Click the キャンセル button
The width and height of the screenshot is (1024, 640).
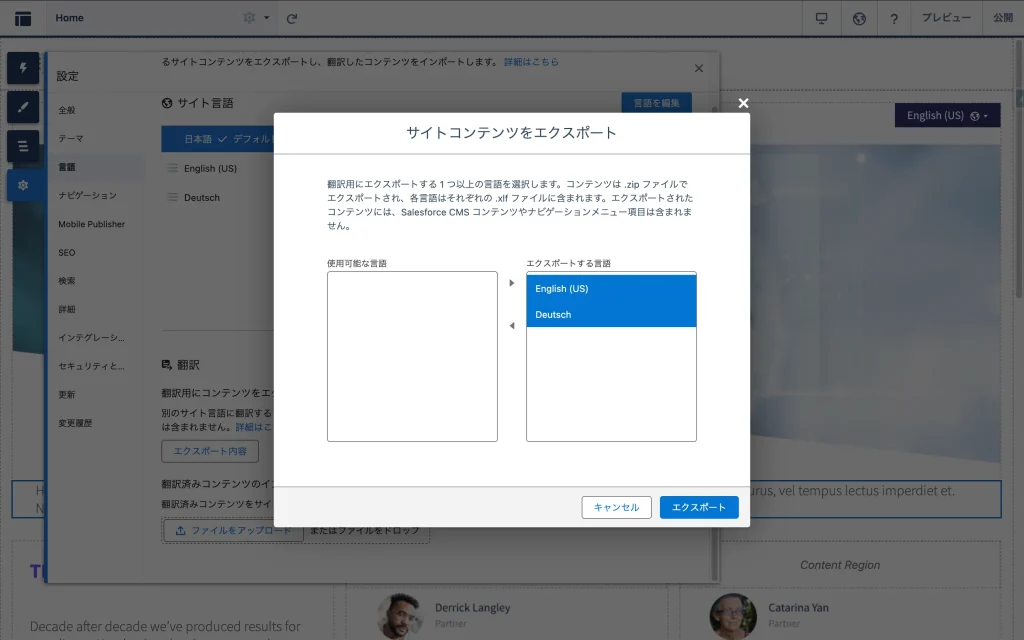coord(616,507)
